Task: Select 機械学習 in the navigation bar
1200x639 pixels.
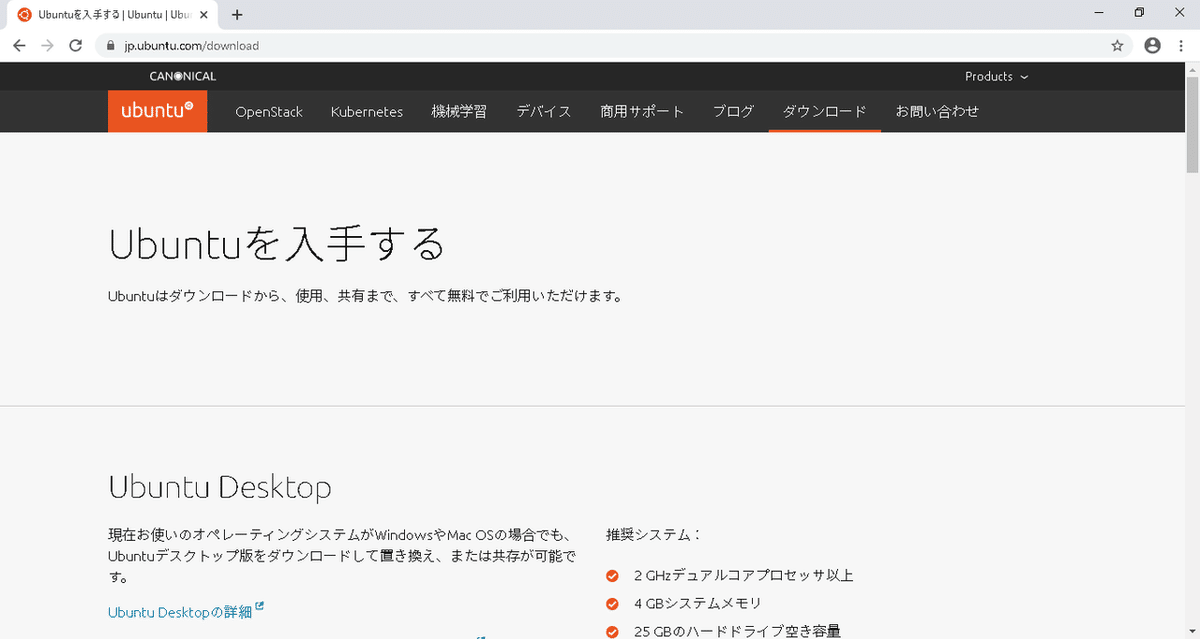Action: (459, 111)
